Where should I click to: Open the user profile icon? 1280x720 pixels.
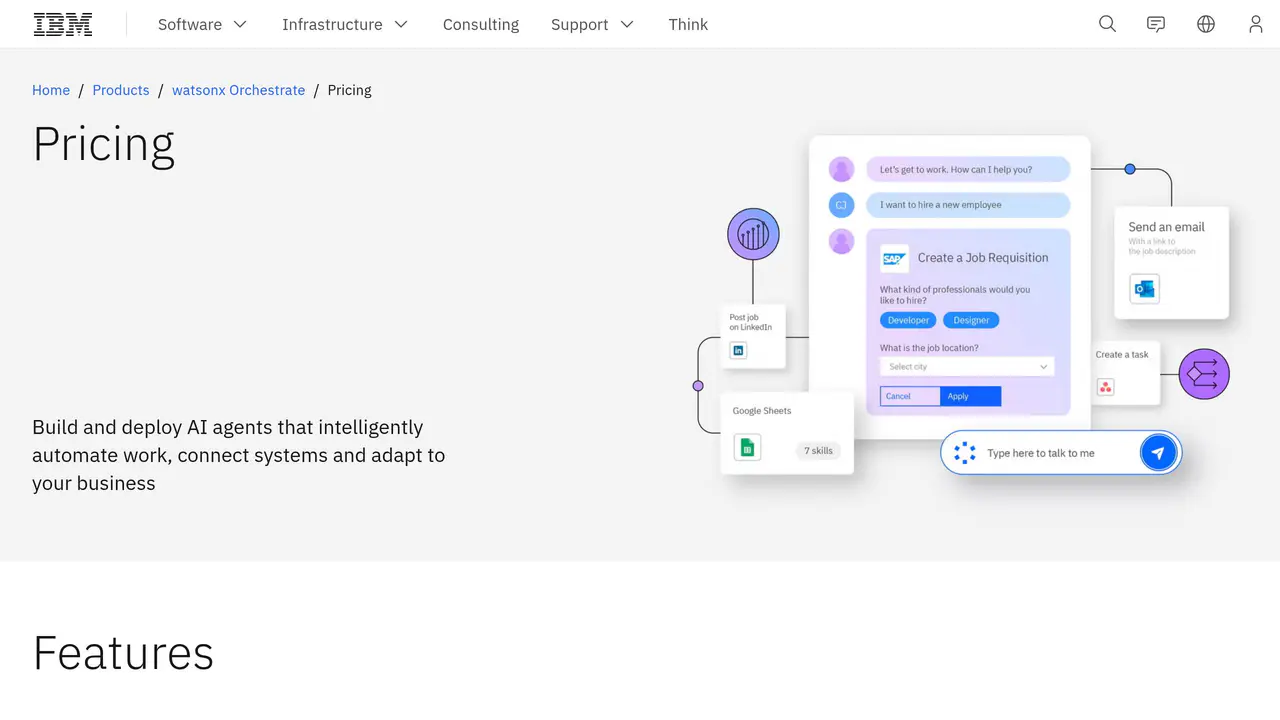click(x=1256, y=24)
